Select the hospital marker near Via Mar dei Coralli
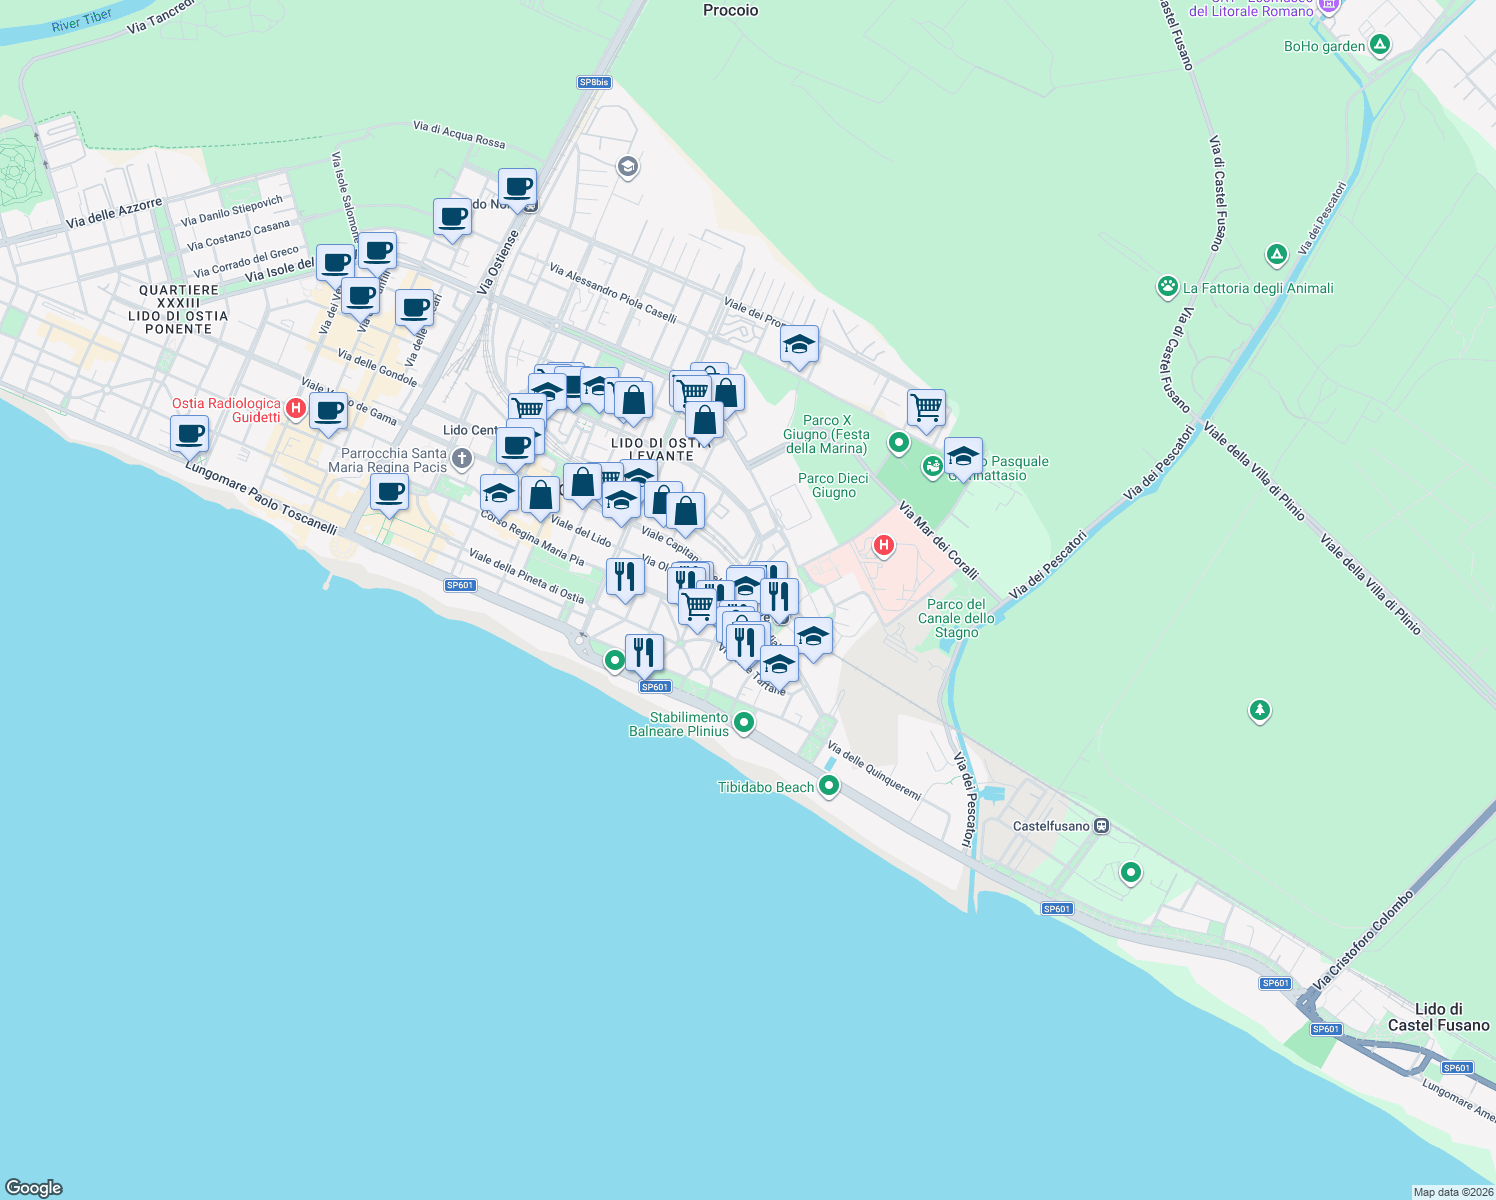Image resolution: width=1496 pixels, height=1200 pixels. coord(882,545)
